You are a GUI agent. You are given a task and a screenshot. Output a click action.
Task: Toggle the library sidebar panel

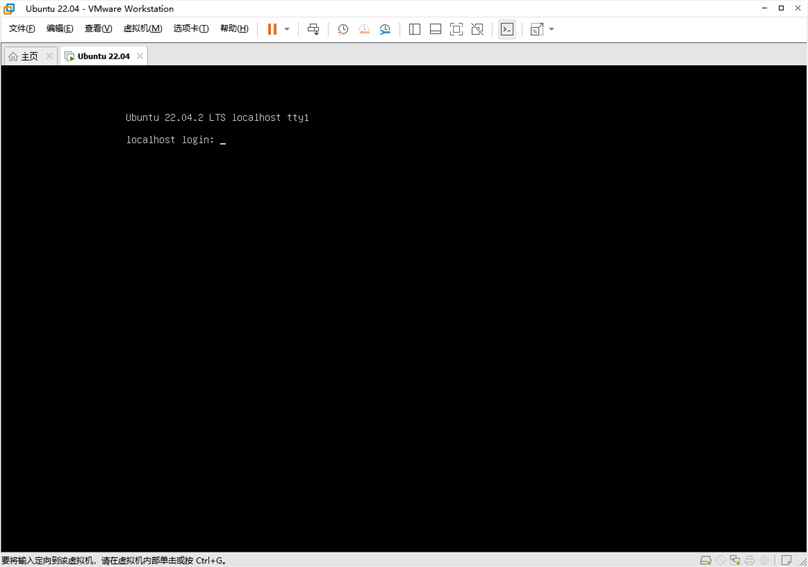point(414,29)
